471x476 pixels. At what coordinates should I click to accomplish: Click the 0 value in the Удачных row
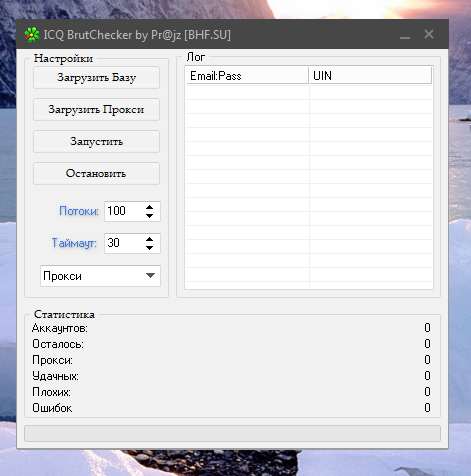427,376
